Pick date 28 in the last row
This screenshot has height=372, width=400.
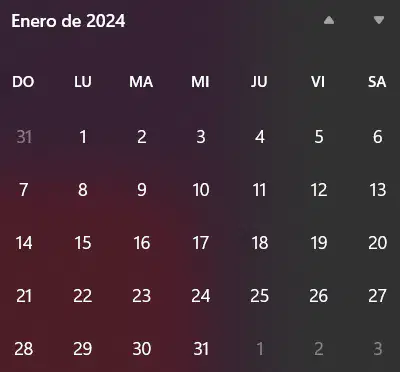pyautogui.click(x=24, y=349)
